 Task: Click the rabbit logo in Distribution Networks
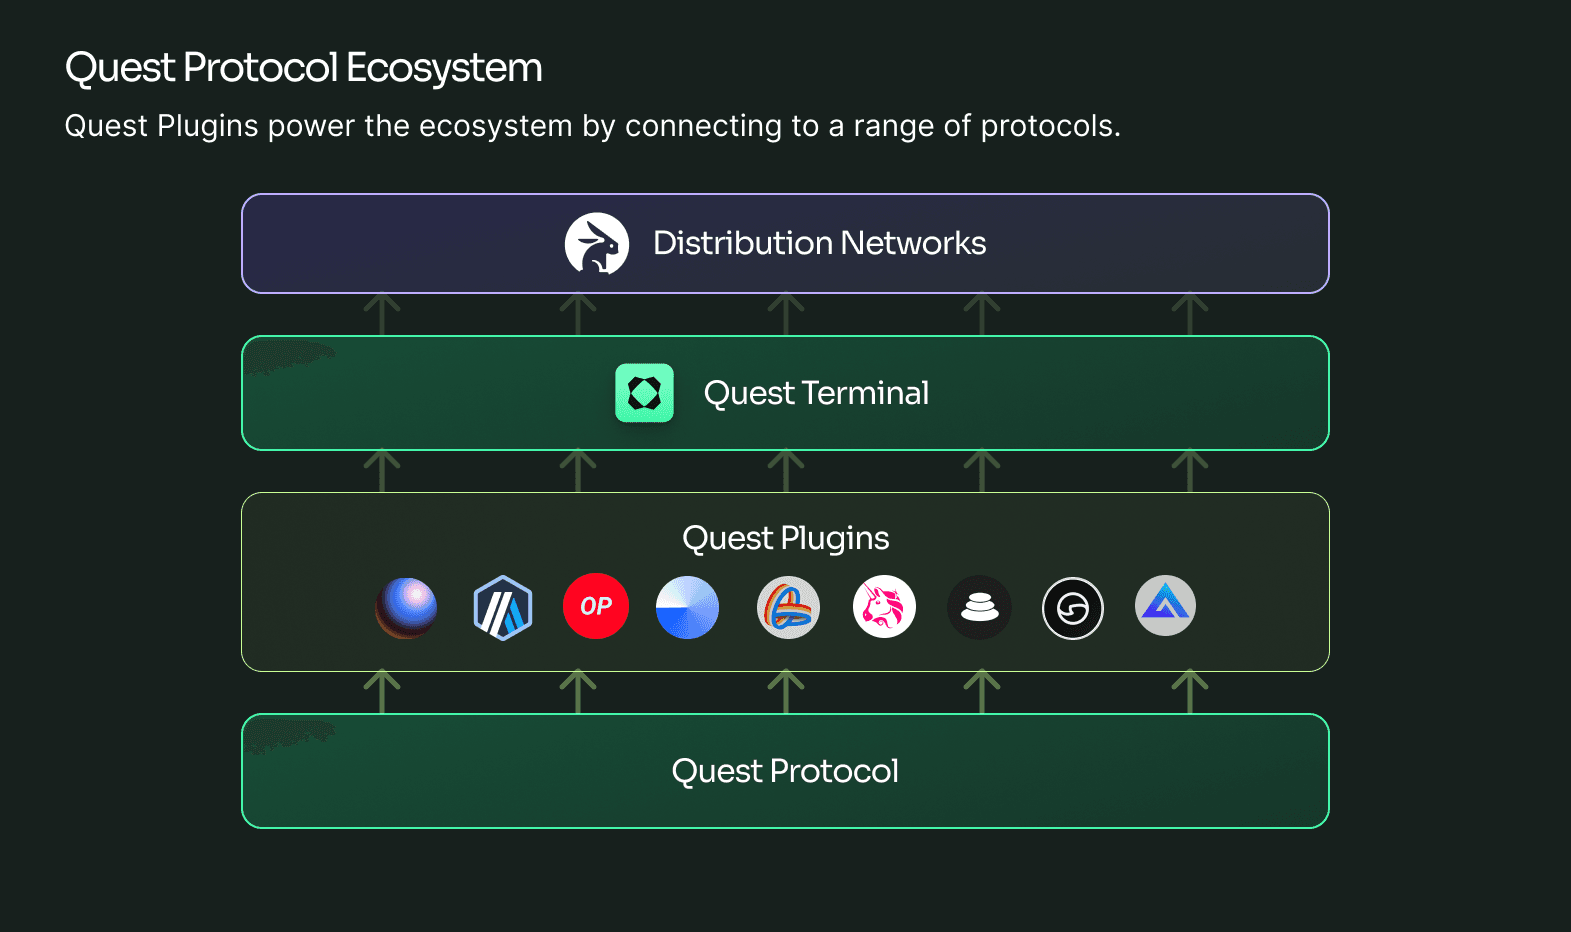[x=597, y=244]
